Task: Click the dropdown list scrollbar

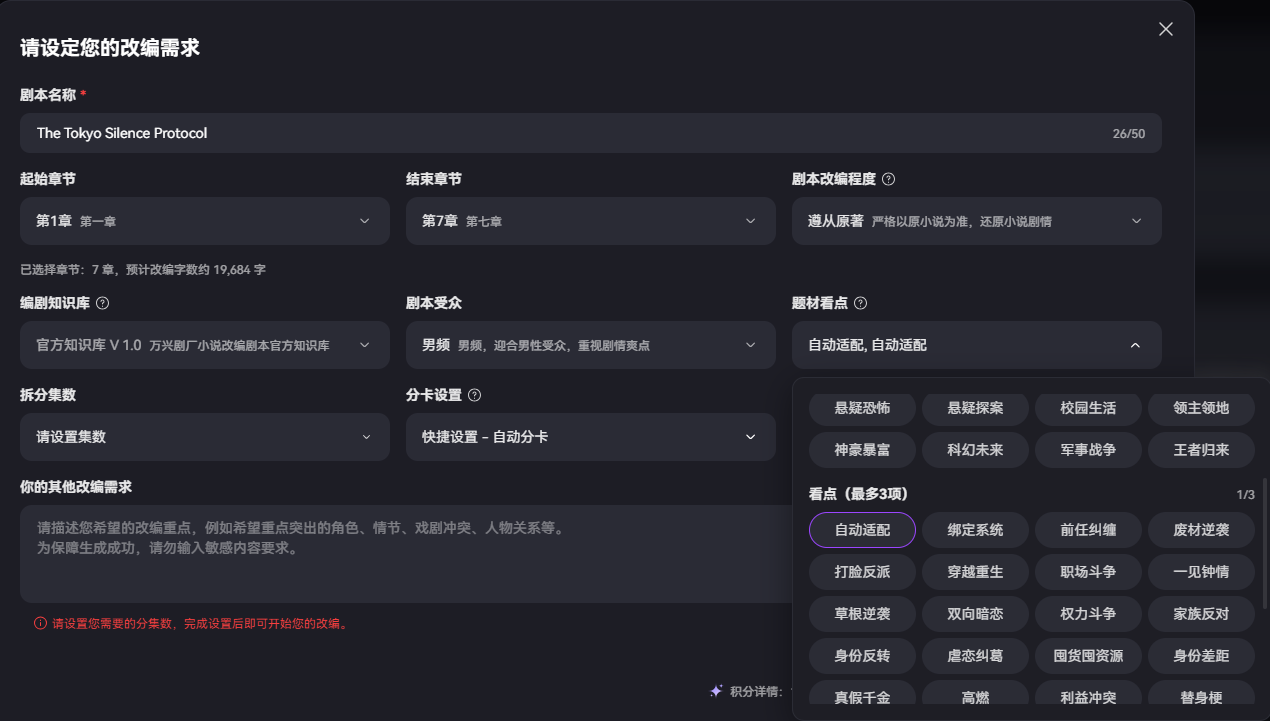Action: [1264, 540]
